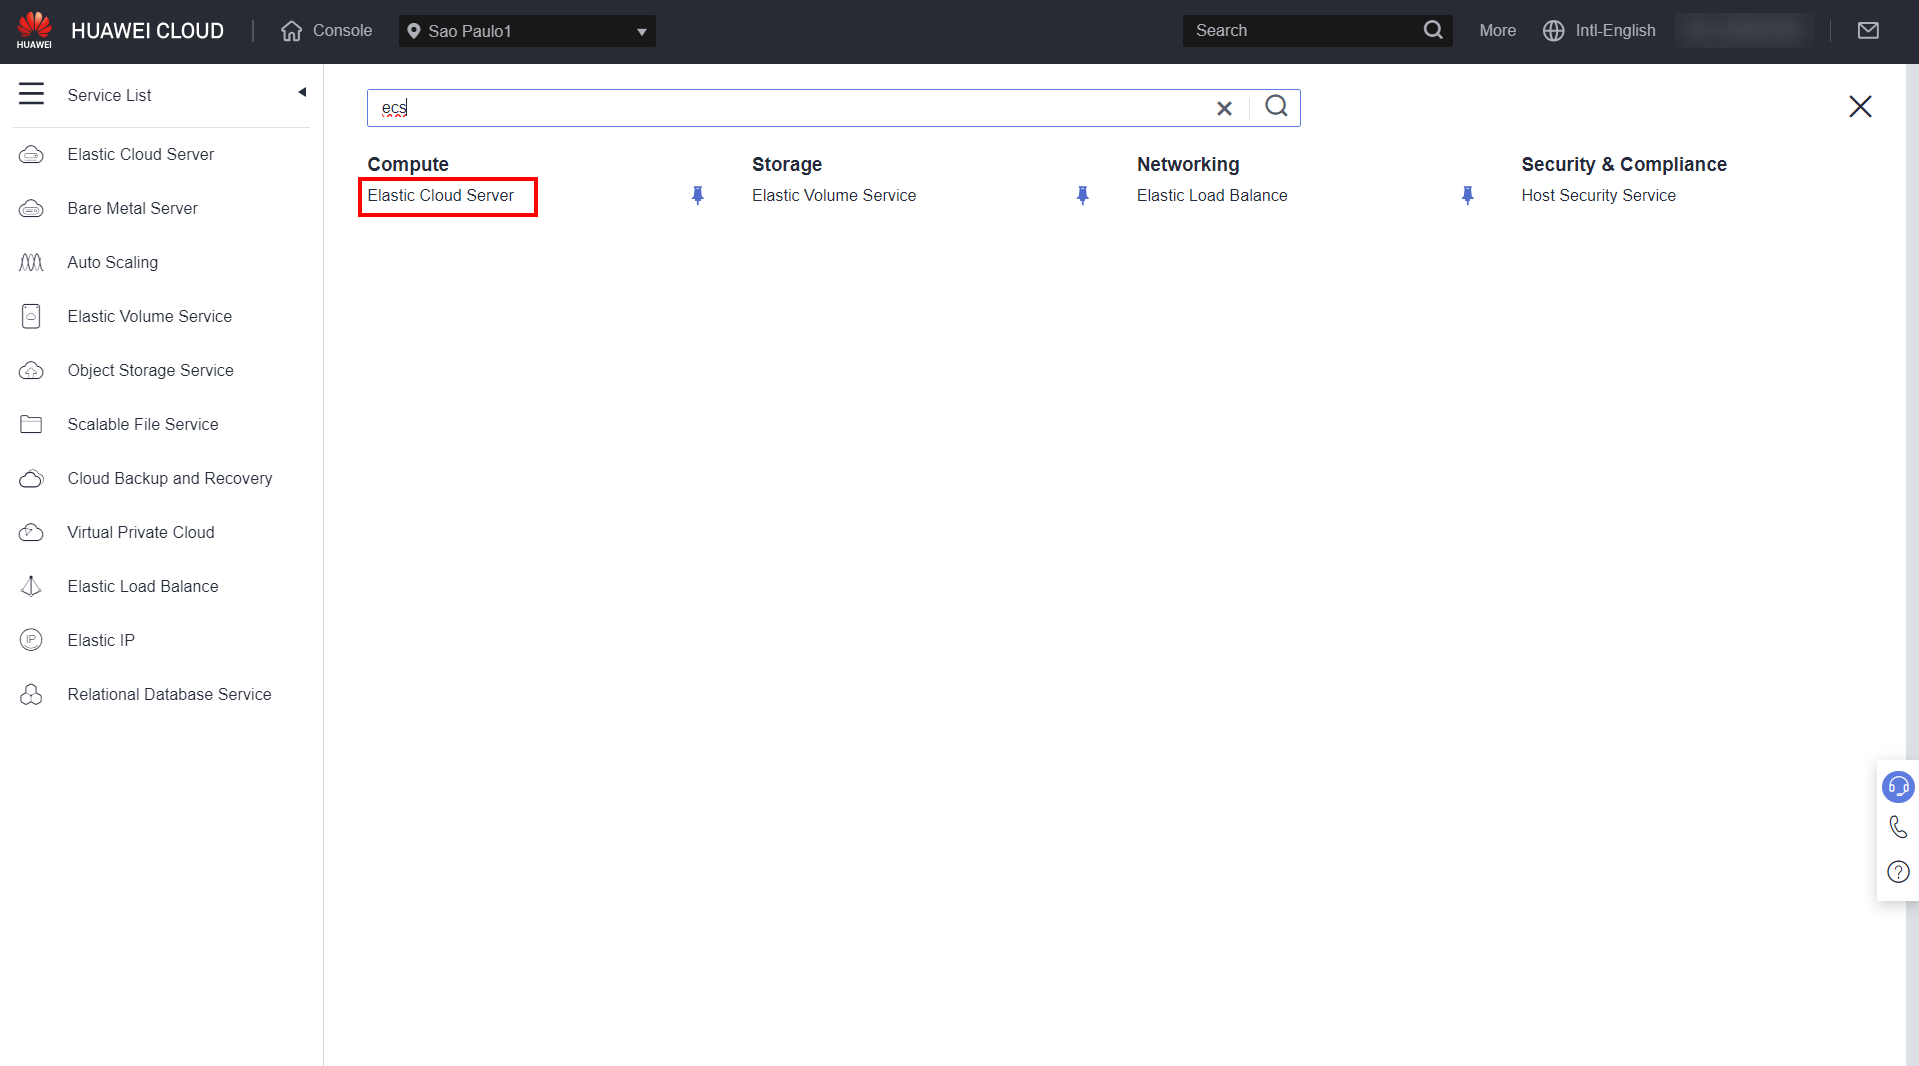
Task: Click the mail messages envelope icon
Action: point(1867,31)
